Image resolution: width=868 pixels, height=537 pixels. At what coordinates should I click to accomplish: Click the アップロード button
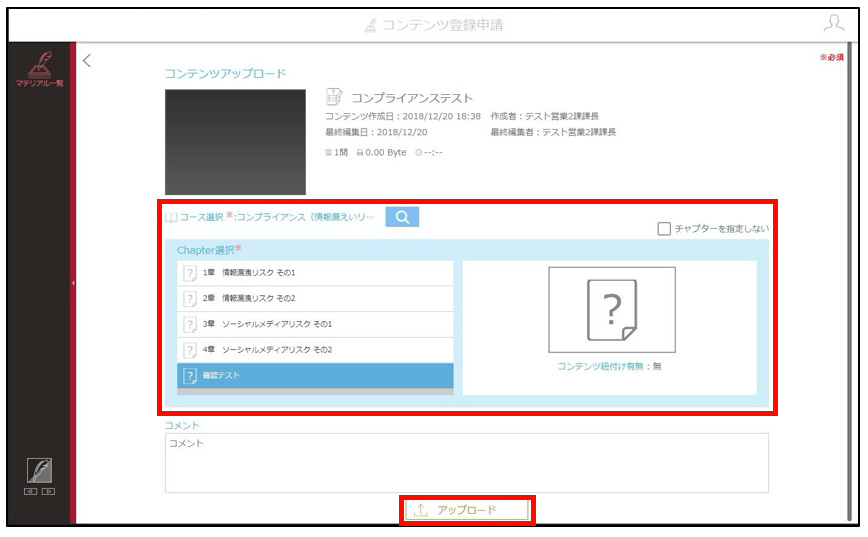pos(467,510)
